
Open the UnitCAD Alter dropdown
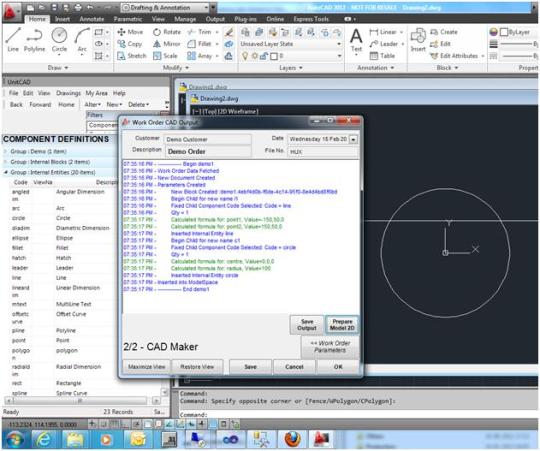tap(92, 104)
